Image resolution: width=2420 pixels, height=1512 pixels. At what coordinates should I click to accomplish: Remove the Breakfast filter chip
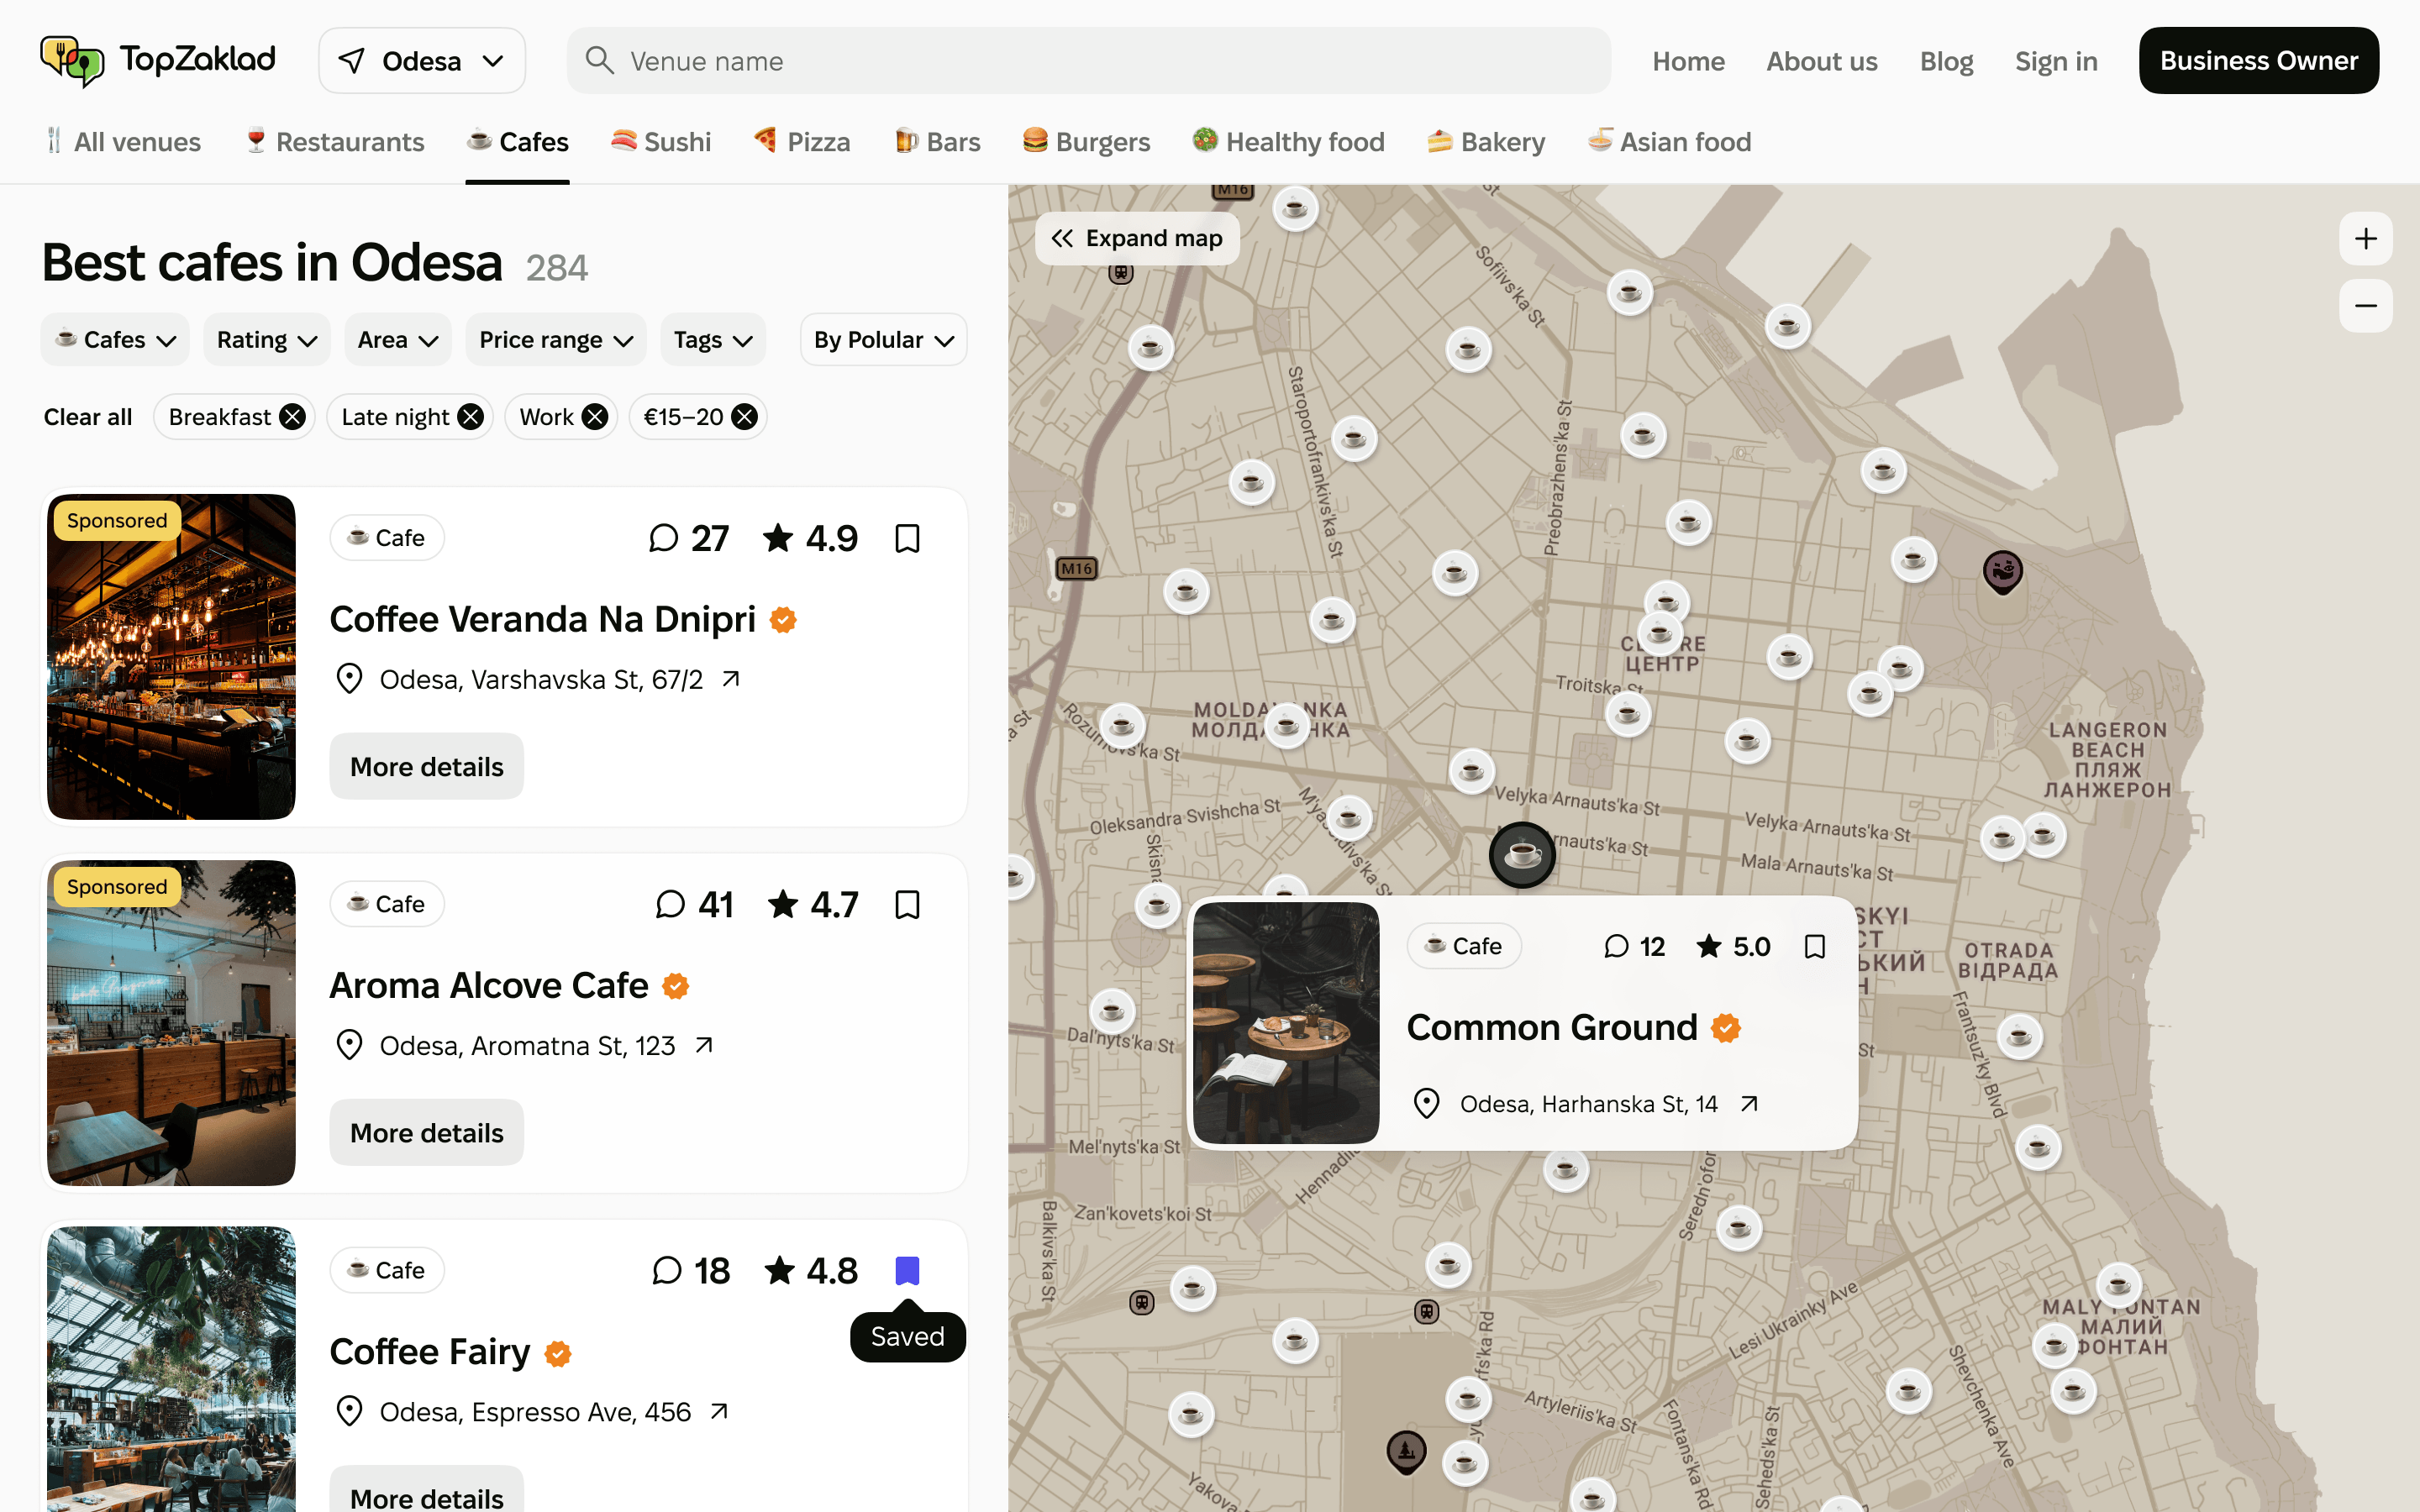(x=291, y=416)
